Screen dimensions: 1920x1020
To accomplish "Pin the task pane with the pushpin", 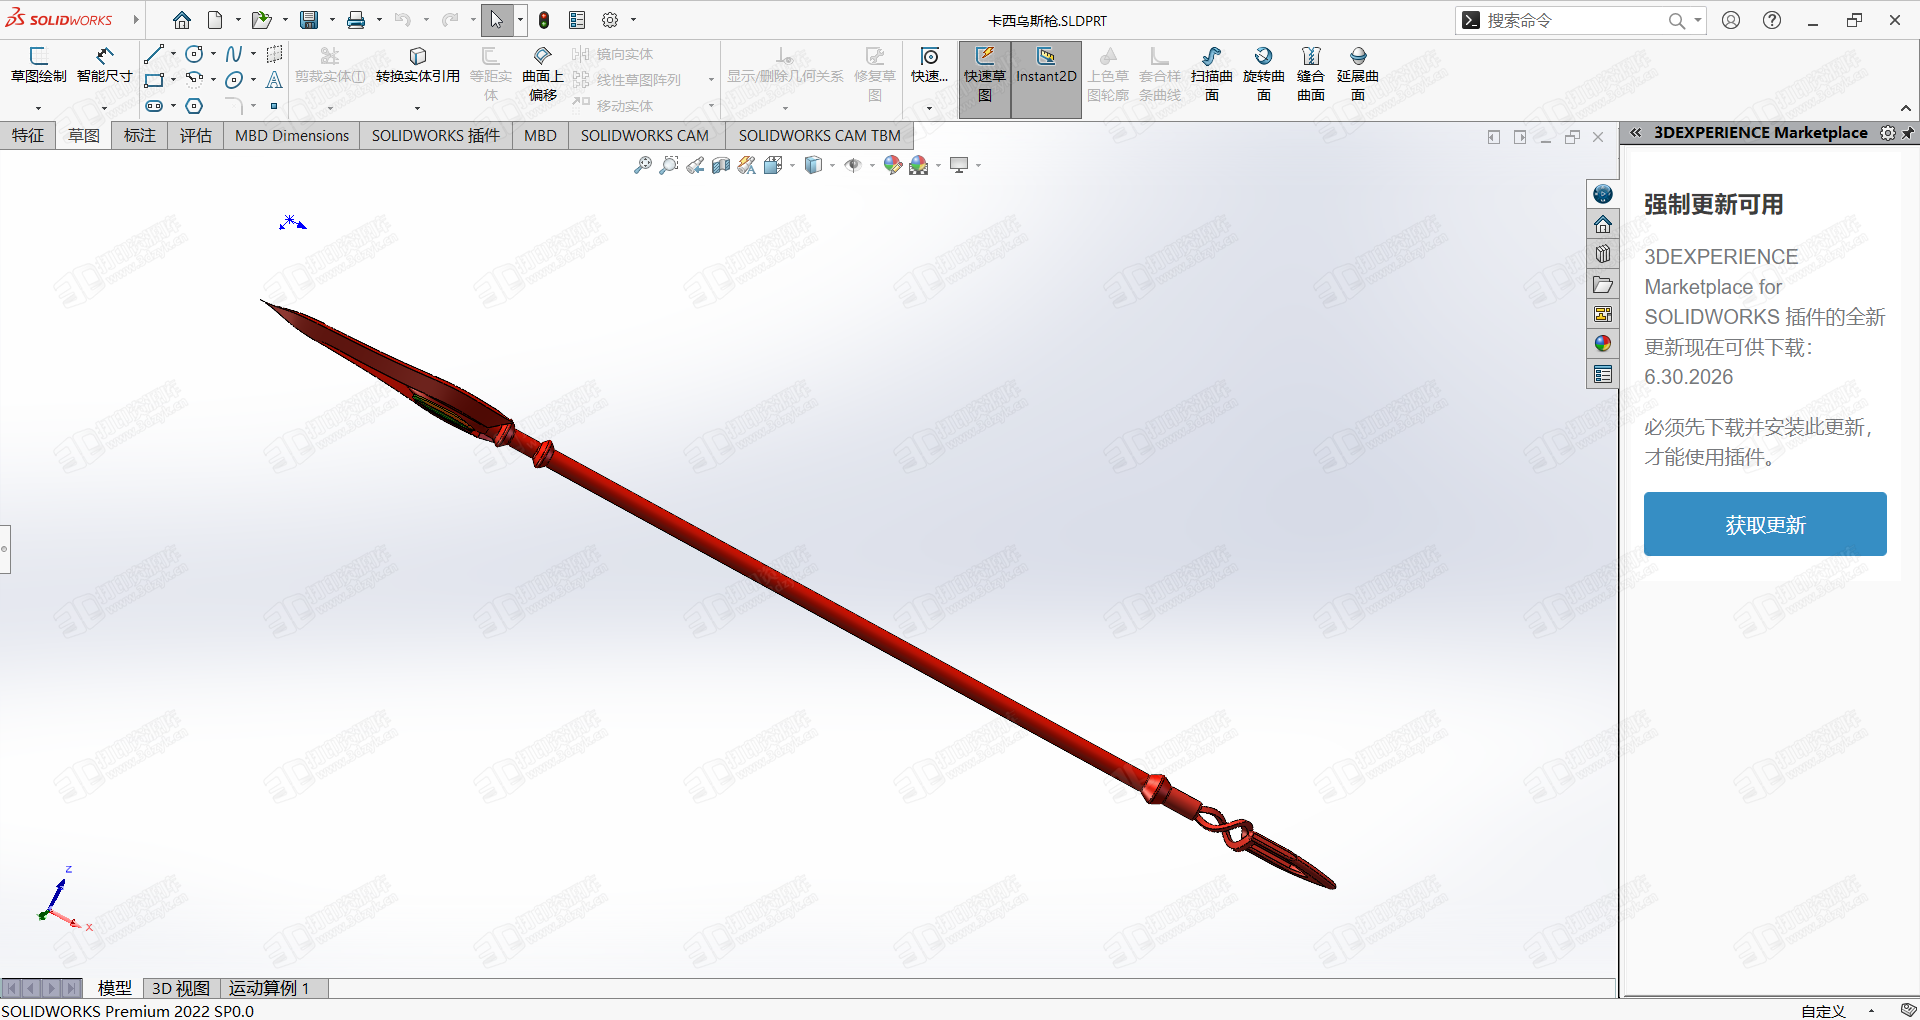I will click(1908, 133).
